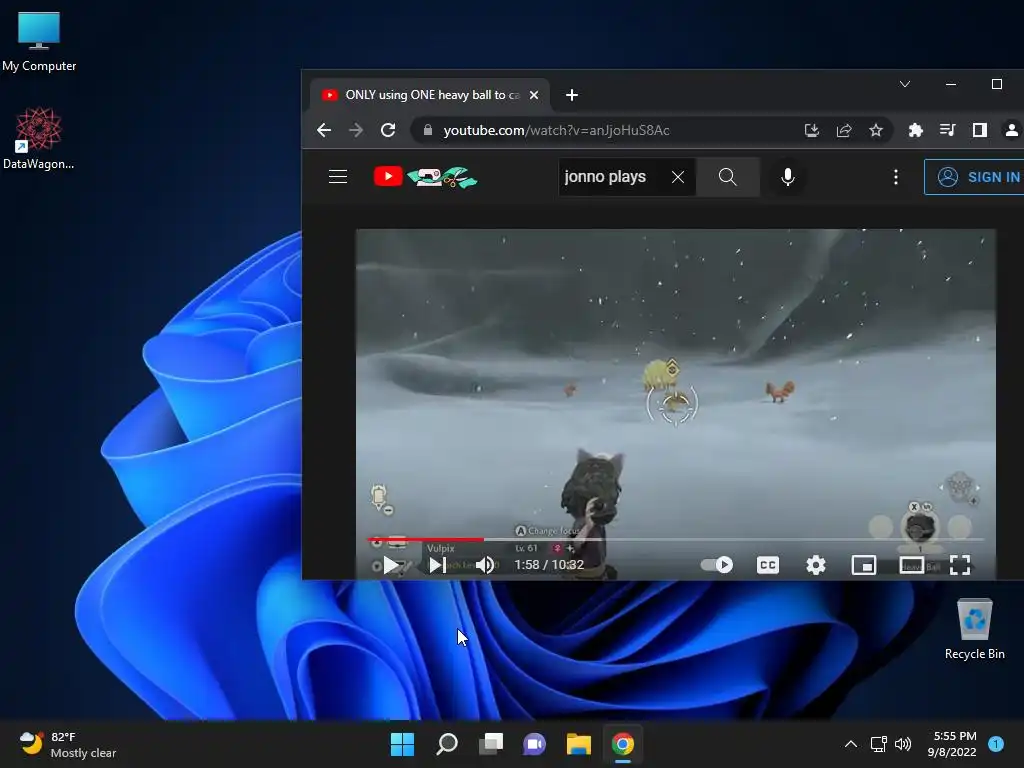Viewport: 1024px width, 768px height.
Task: Open weather widget 82°F Mostly clear
Action: [68, 744]
